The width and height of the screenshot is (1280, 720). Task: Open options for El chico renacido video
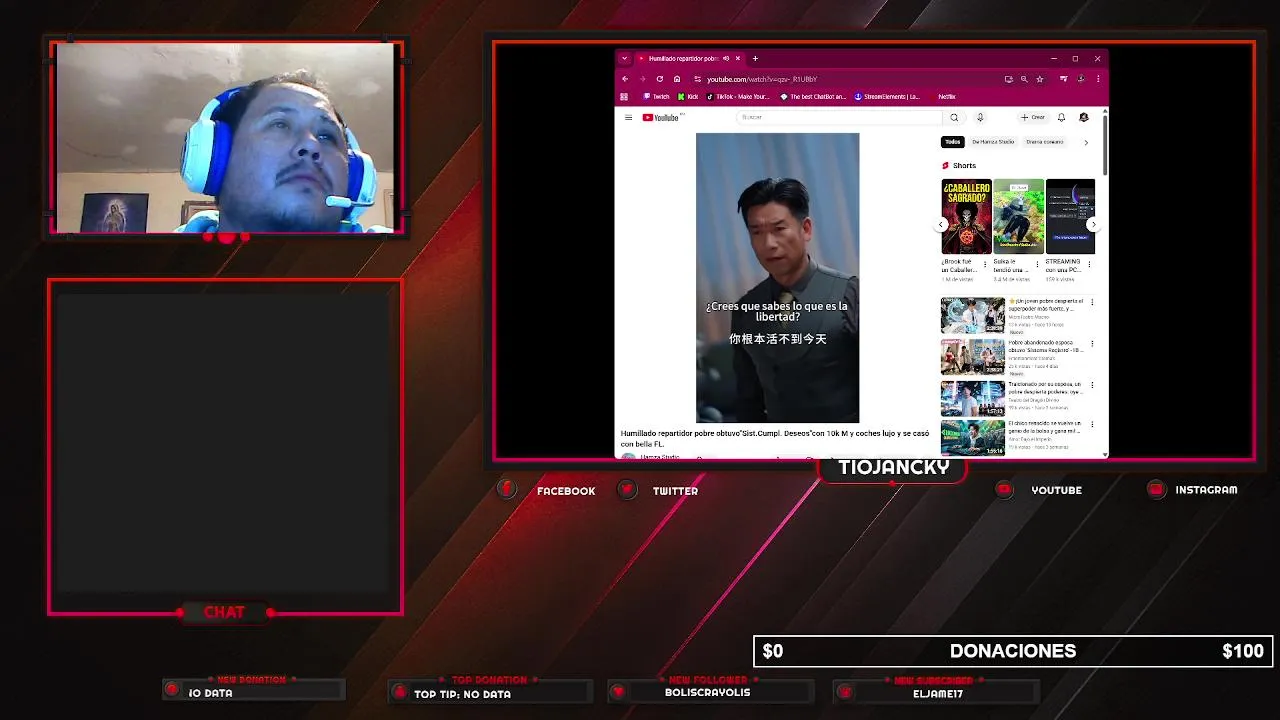point(1092,425)
